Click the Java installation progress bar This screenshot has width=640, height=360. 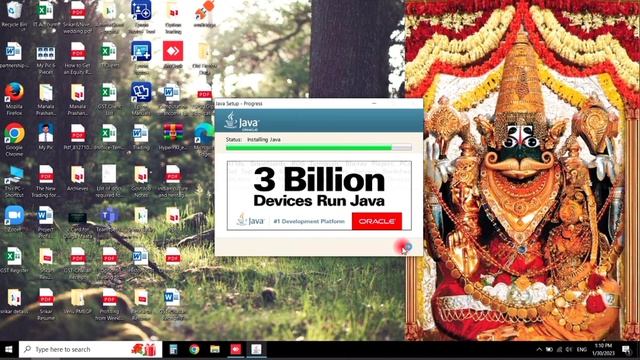pyautogui.click(x=319, y=148)
